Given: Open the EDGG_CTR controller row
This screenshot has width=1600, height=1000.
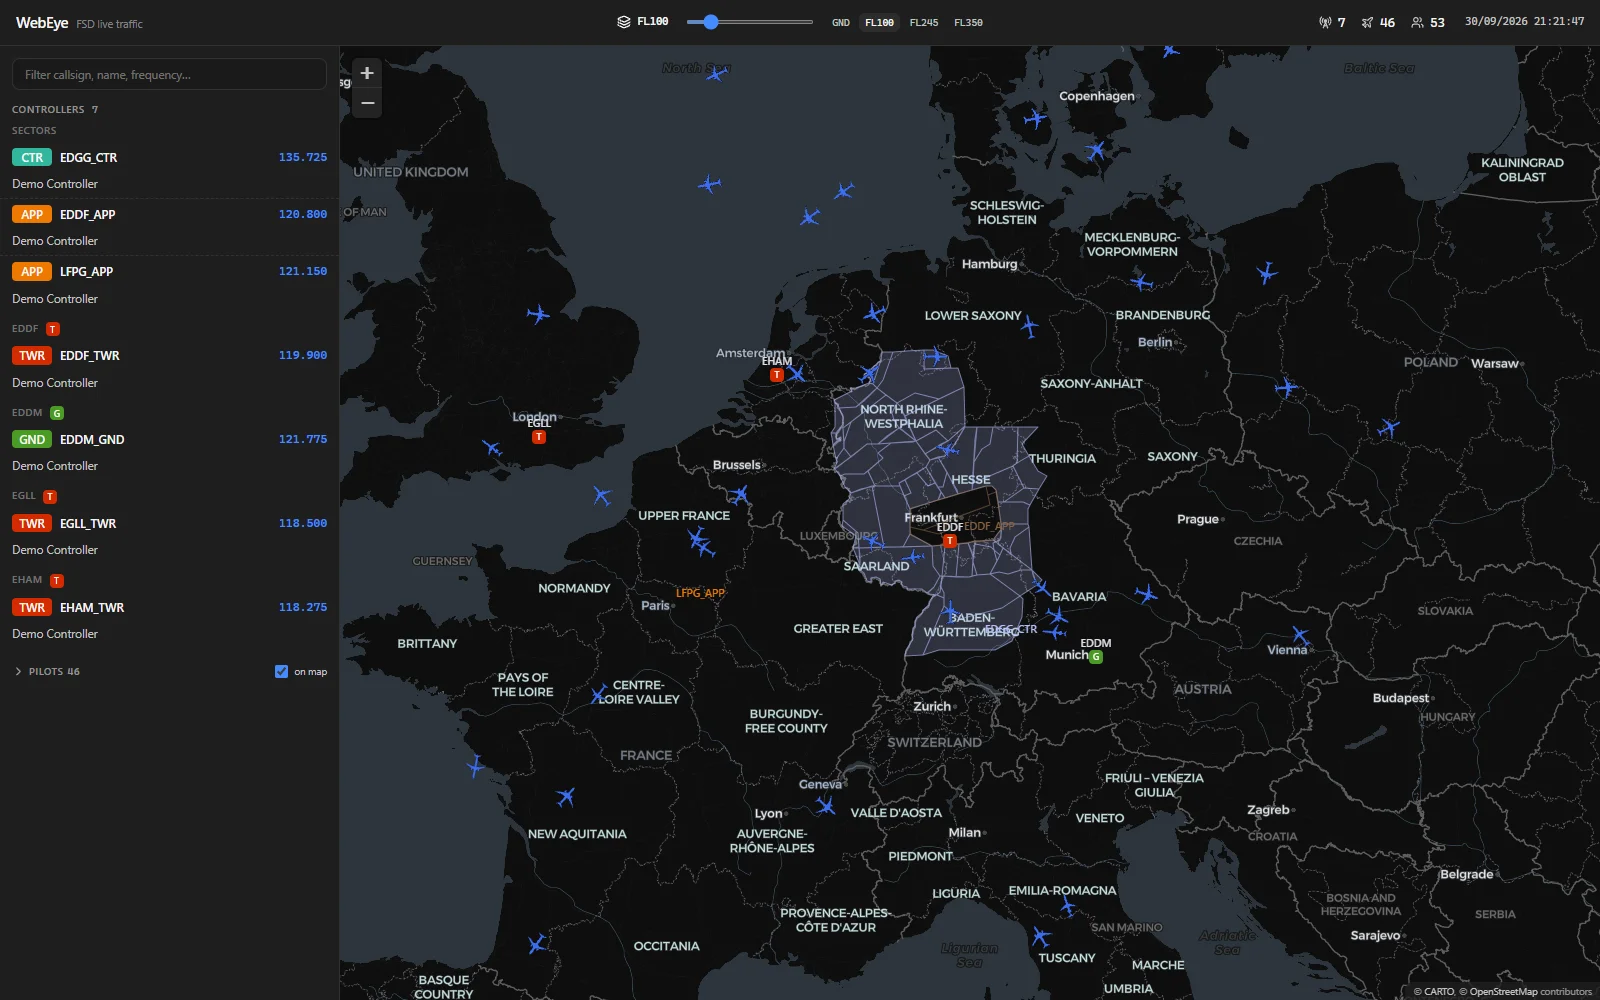Looking at the screenshot, I should point(169,170).
